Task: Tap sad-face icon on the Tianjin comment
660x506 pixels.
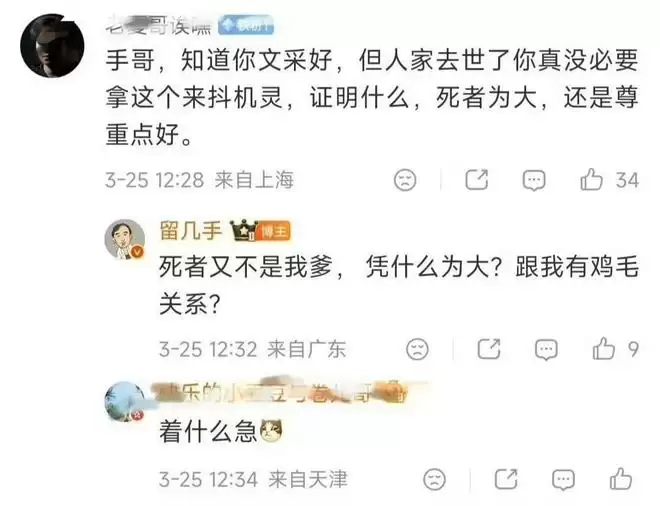Action: click(x=434, y=479)
